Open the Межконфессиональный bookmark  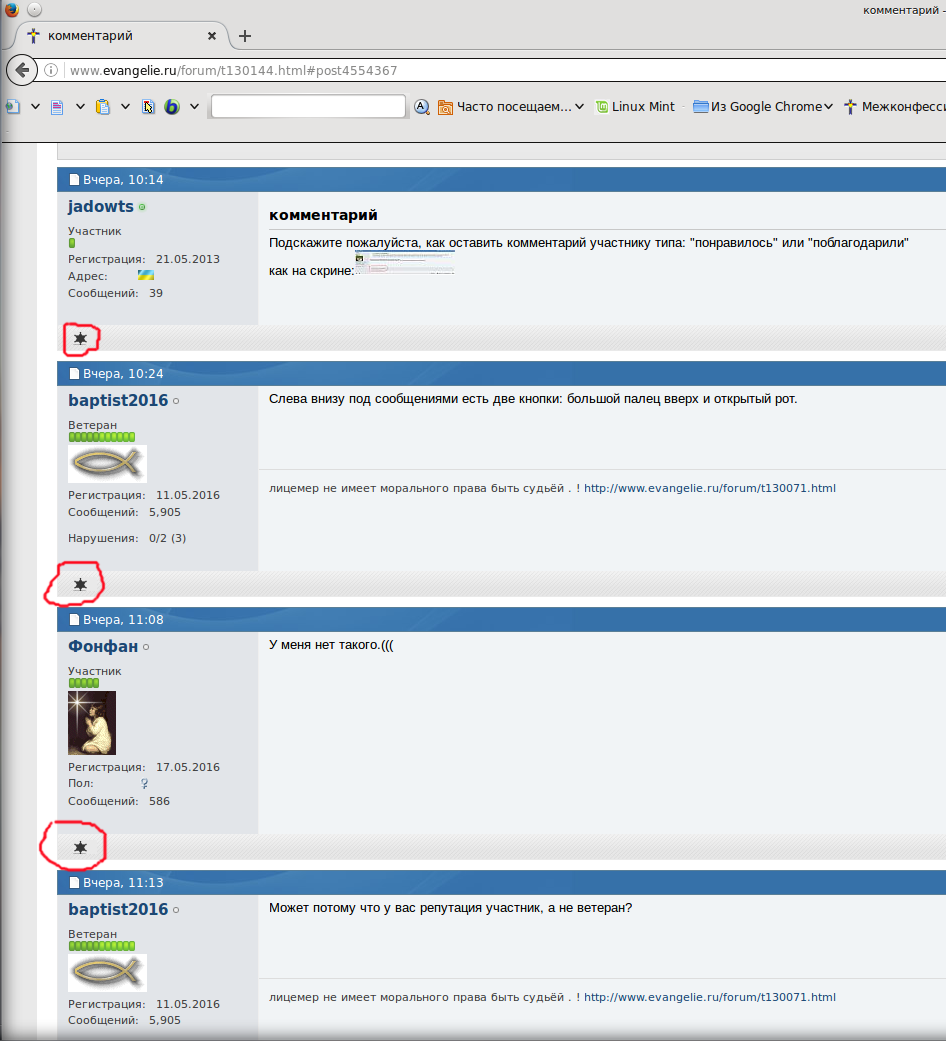[x=895, y=107]
